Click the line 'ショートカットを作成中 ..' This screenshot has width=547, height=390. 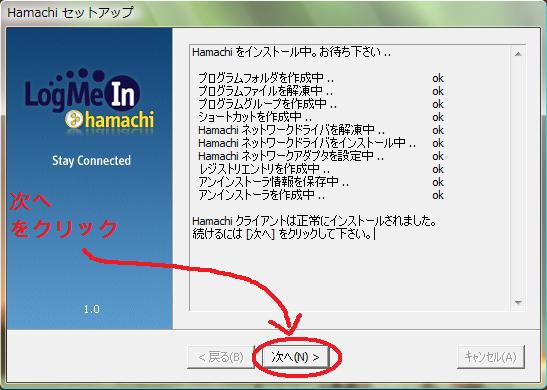pyautogui.click(x=255, y=117)
